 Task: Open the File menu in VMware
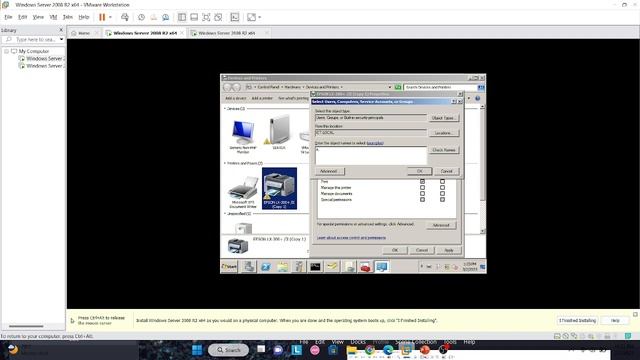[8, 17]
